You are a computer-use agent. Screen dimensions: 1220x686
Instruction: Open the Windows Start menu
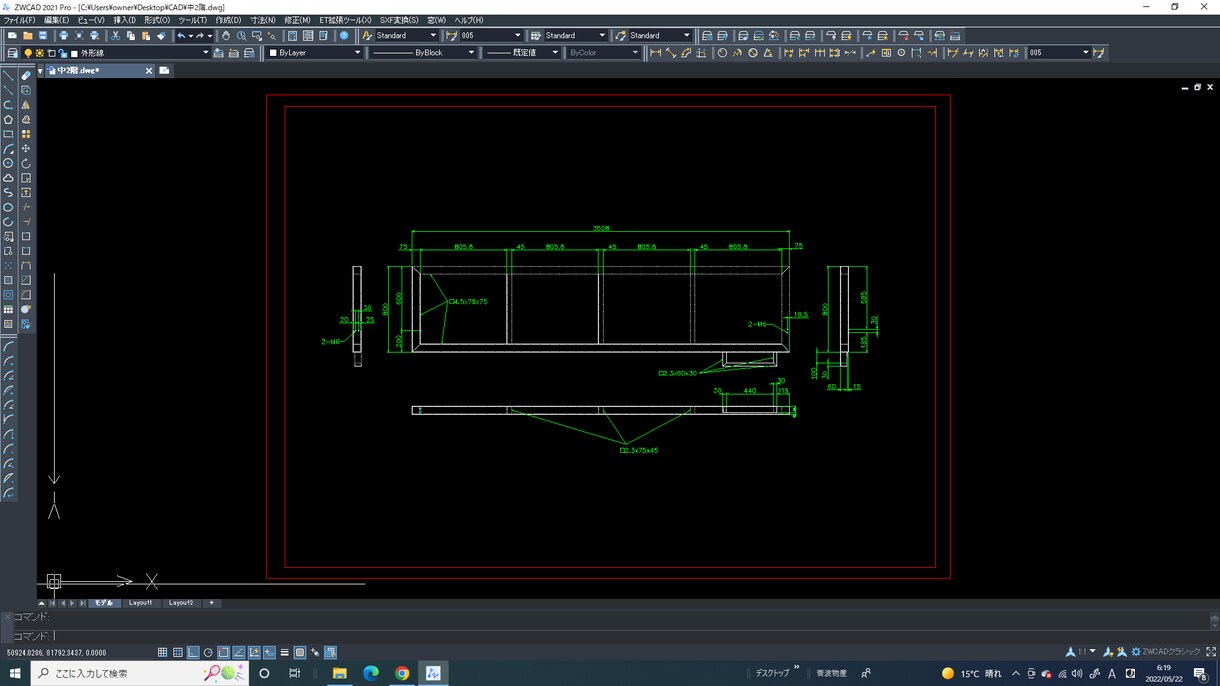tap(15, 673)
